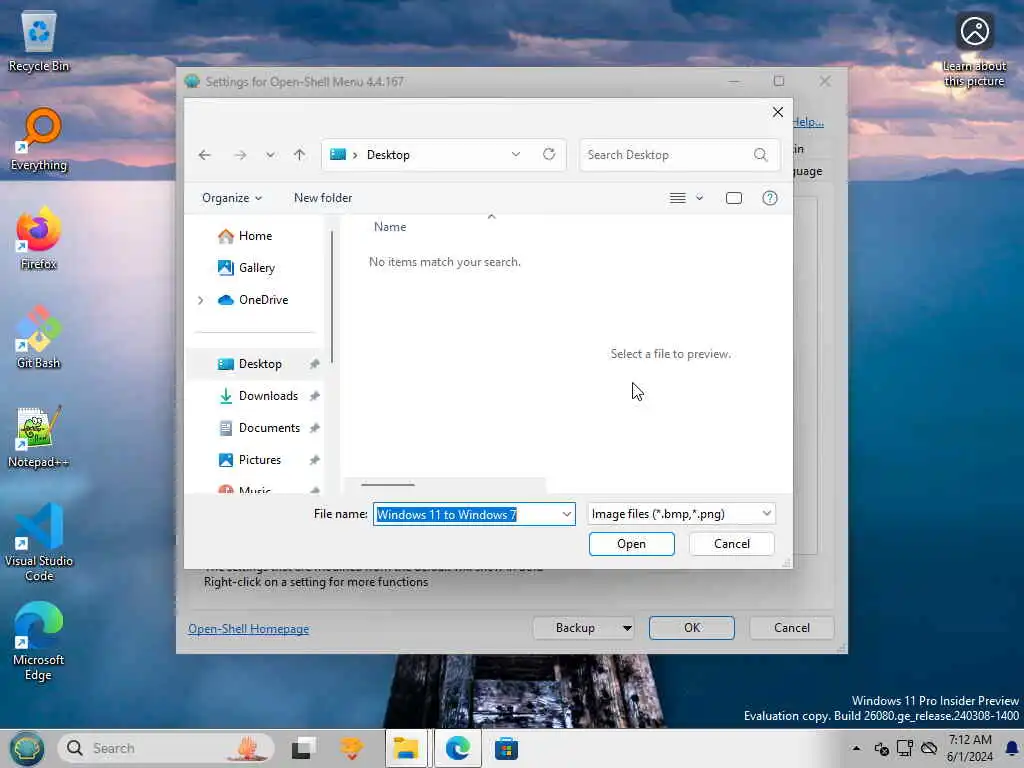This screenshot has width=1024, height=768.
Task: Select Gallery in navigation pane
Action: point(256,268)
